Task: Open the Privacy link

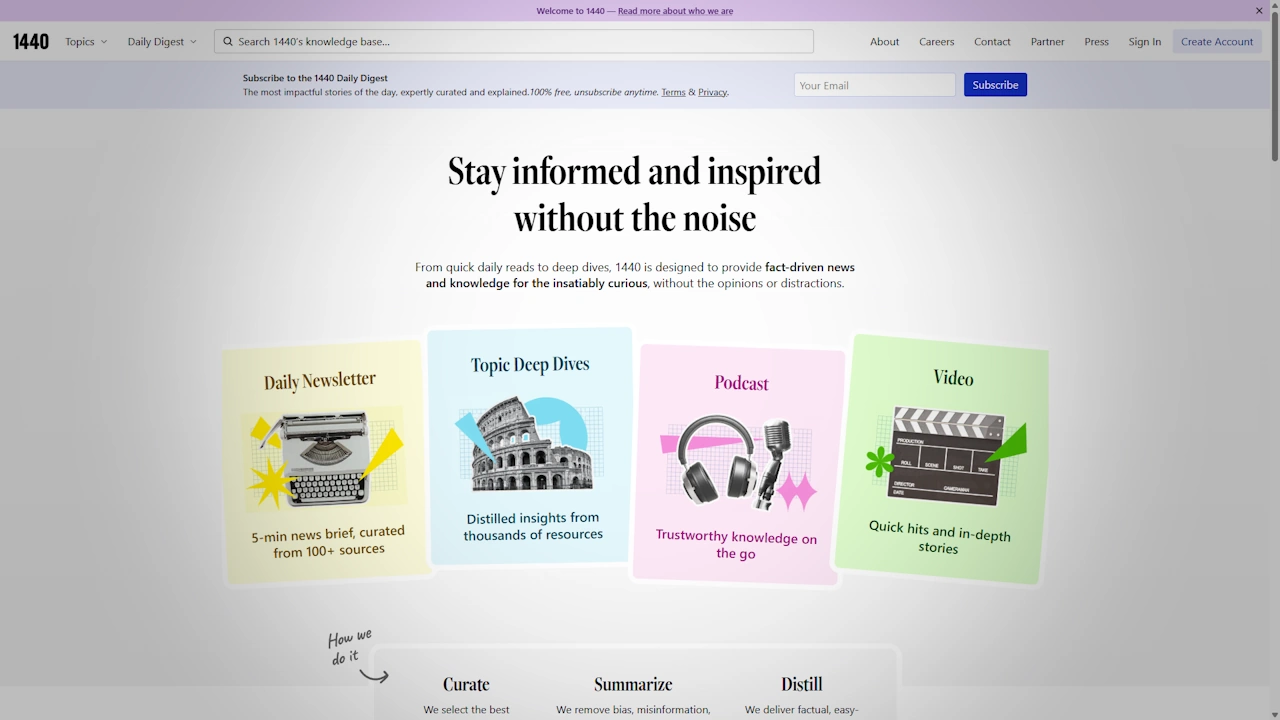Action: 712,92
